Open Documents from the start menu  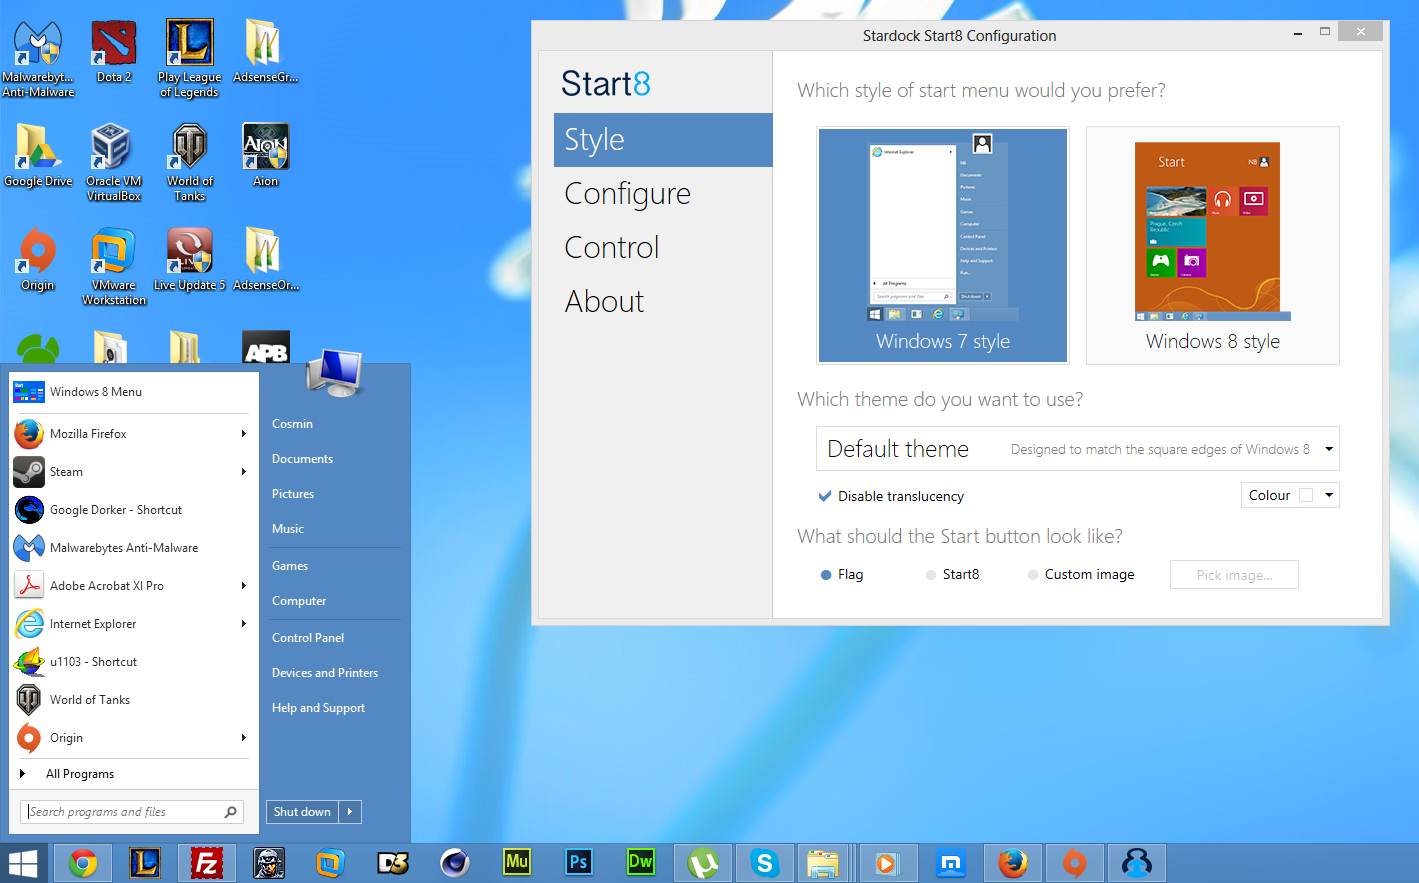pyautogui.click(x=302, y=459)
